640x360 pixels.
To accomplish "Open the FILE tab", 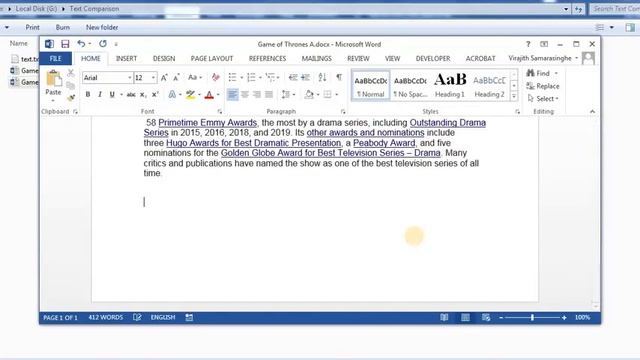I will (56, 58).
